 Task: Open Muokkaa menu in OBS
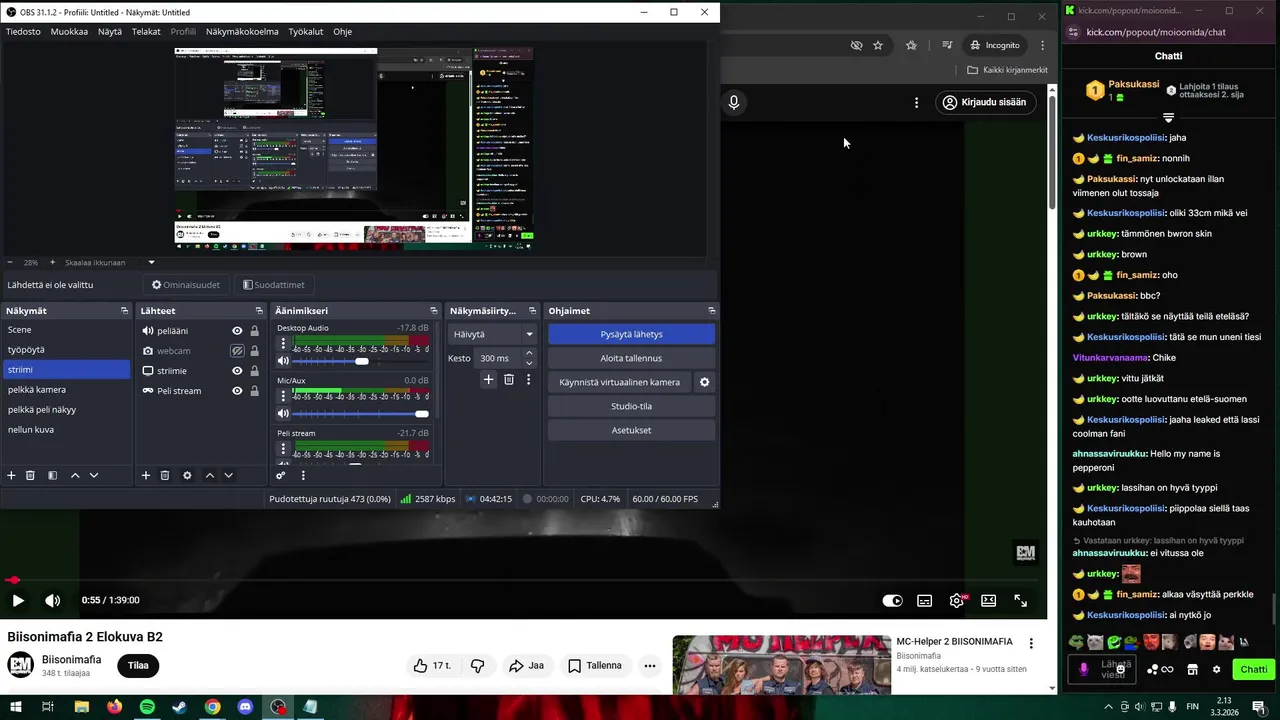click(x=69, y=32)
